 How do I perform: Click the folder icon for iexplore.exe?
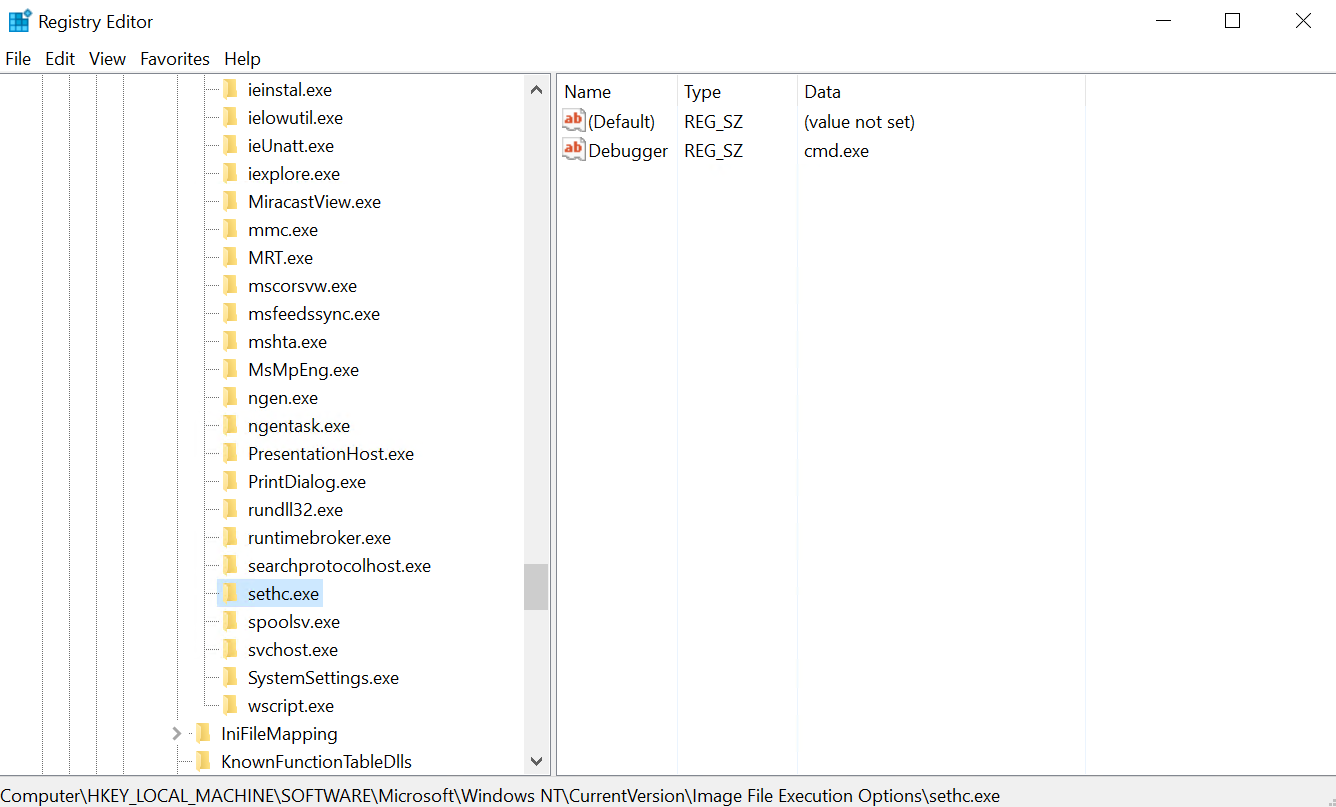coord(231,174)
